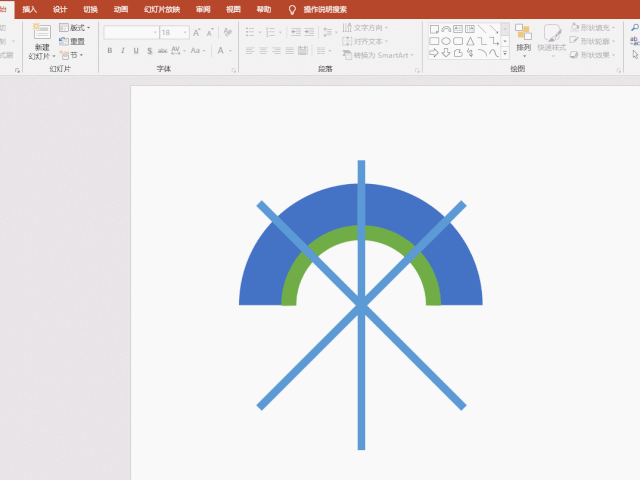Screen dimensions: 640x480
Task: Click the Clear Formatting eraser icon
Action: click(228, 32)
